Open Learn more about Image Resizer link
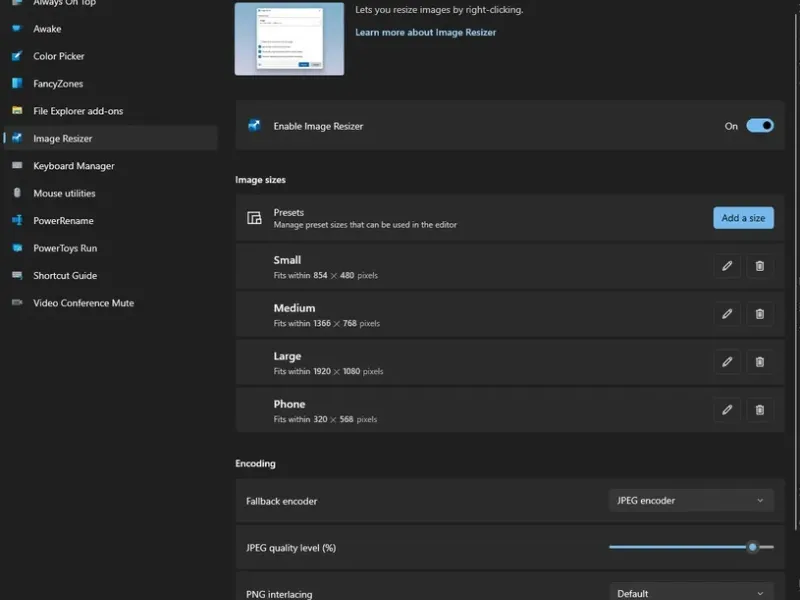Image resolution: width=800 pixels, height=600 pixels. pos(426,32)
